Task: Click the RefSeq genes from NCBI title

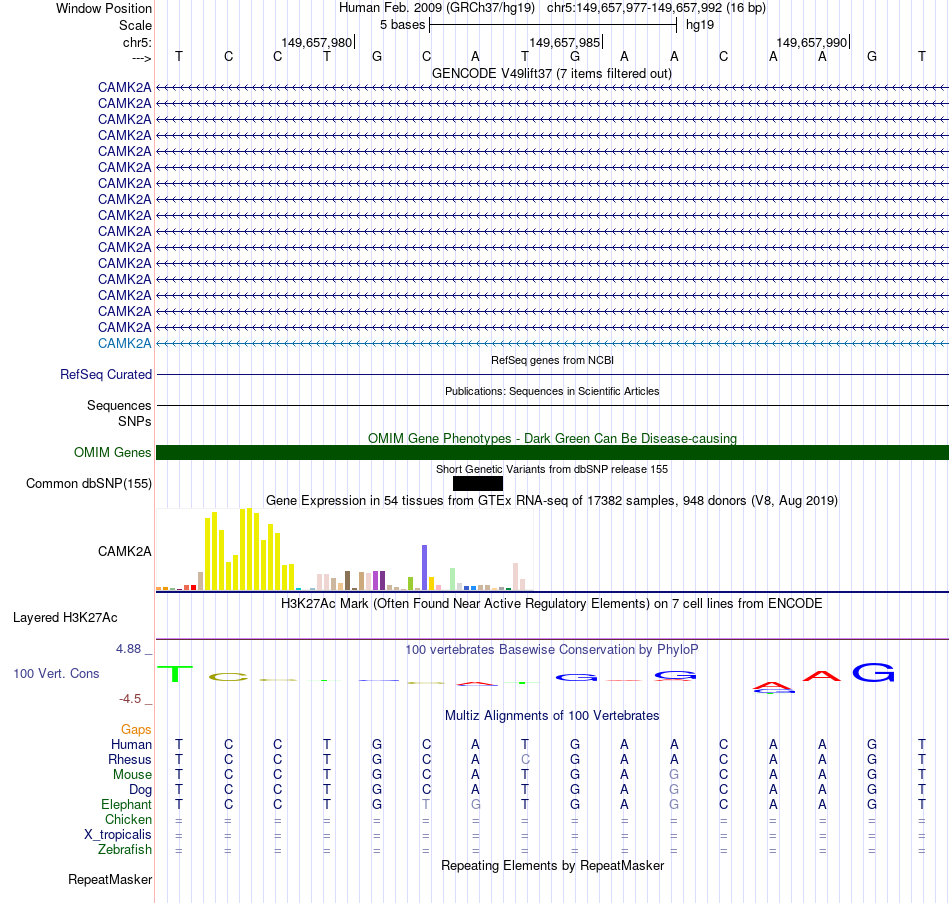Action: pos(552,360)
